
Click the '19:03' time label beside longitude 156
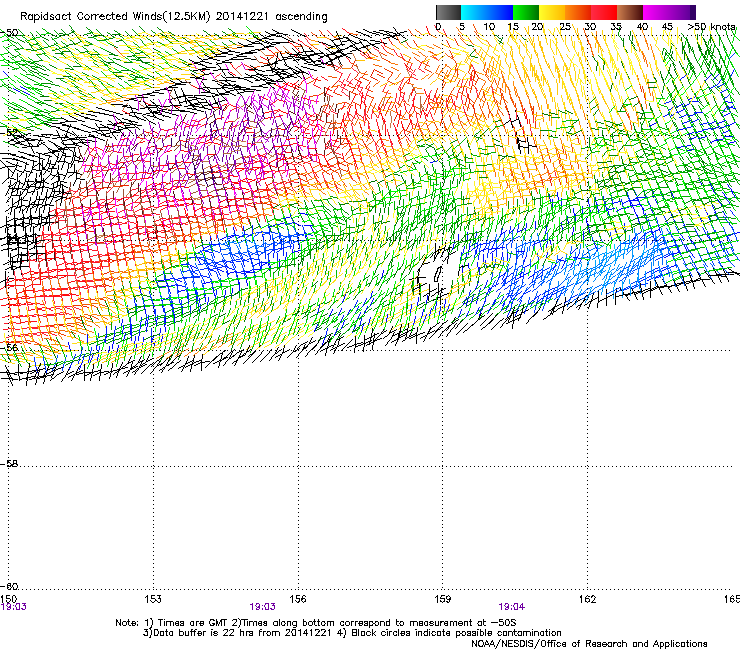(x=262, y=607)
